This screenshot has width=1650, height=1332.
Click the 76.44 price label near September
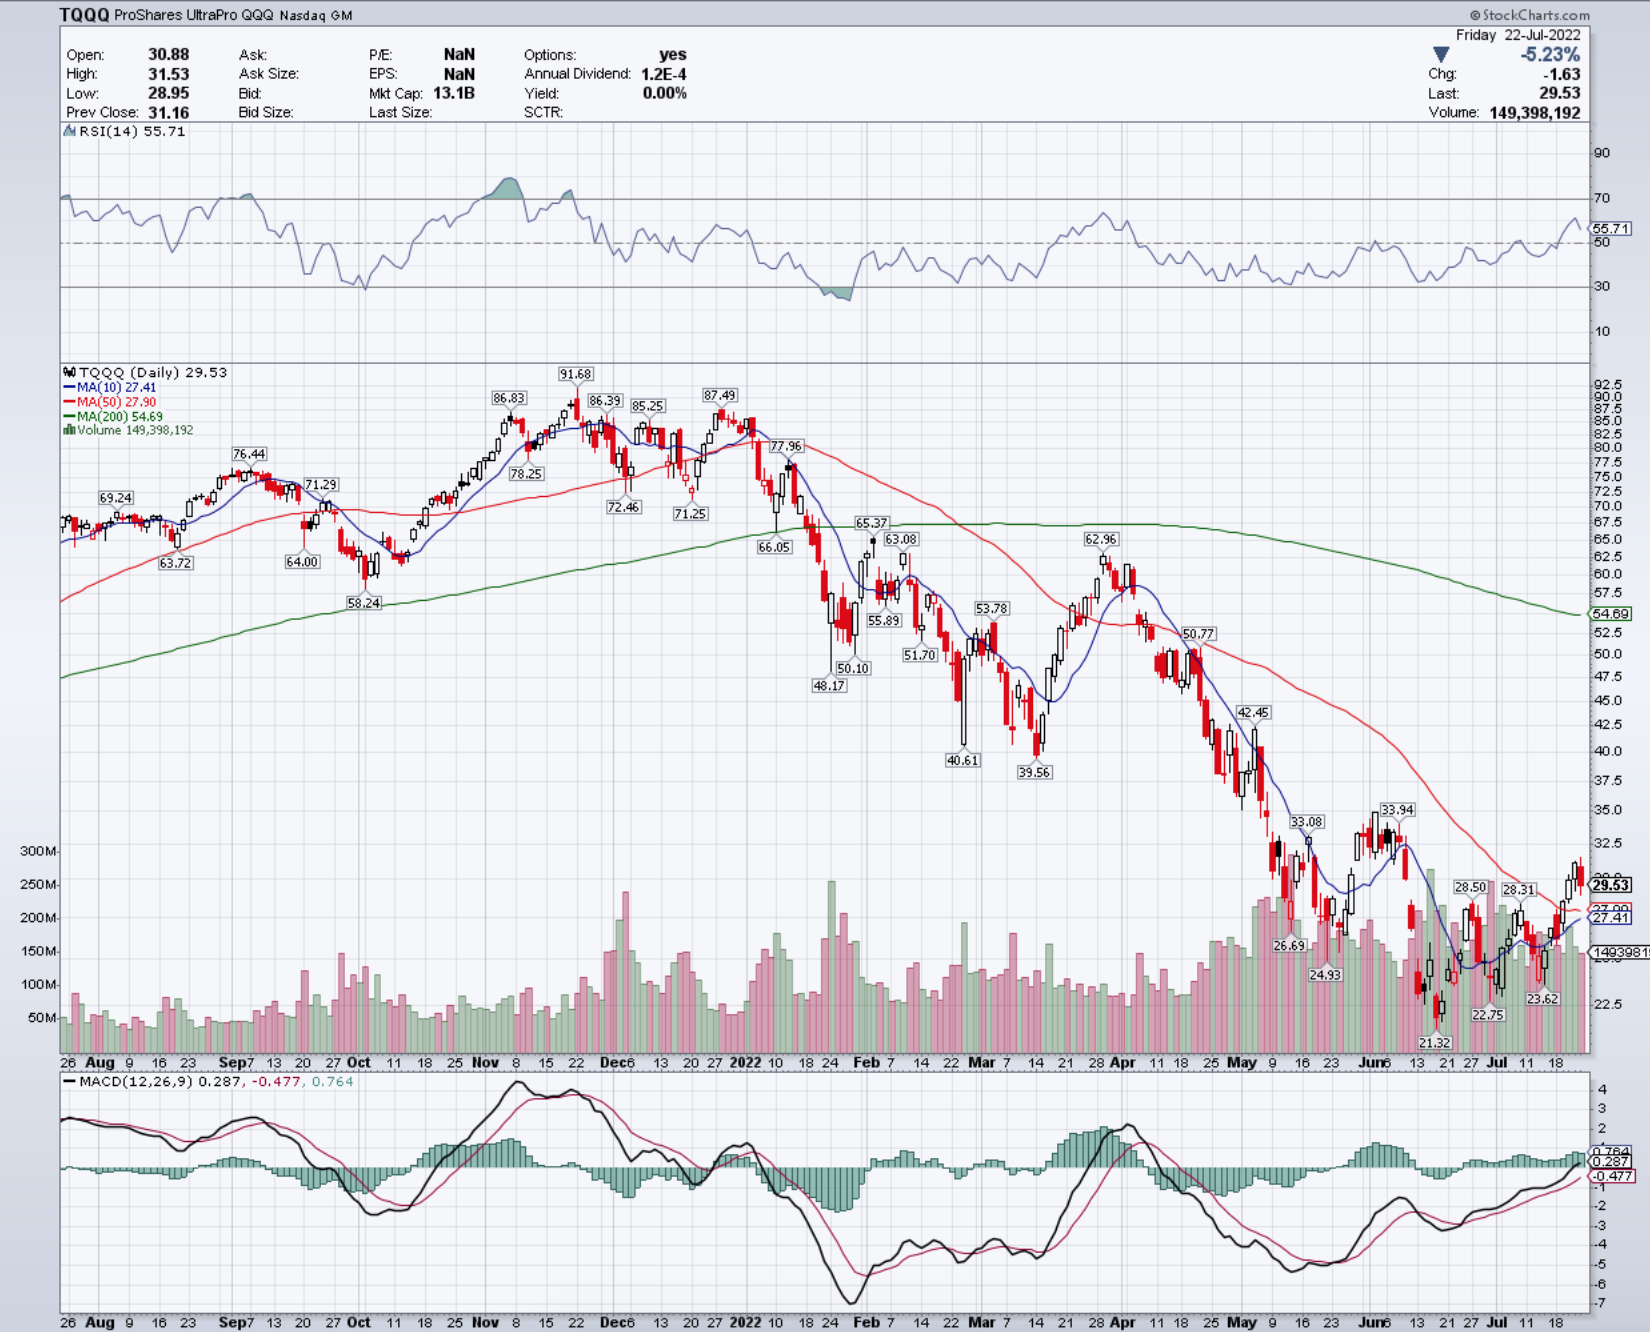[249, 454]
